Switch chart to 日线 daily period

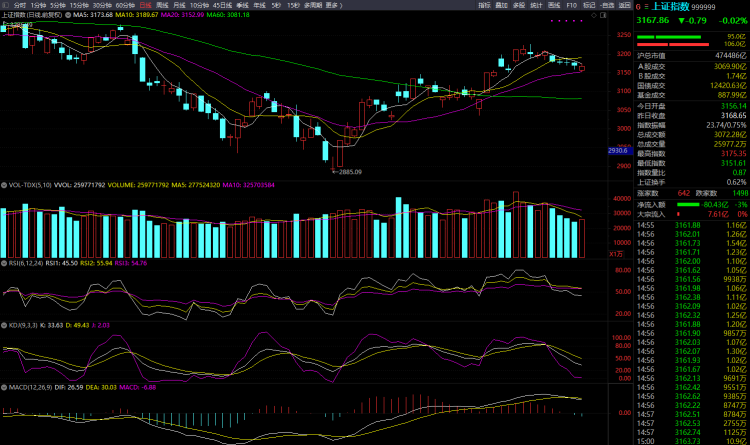145,5
